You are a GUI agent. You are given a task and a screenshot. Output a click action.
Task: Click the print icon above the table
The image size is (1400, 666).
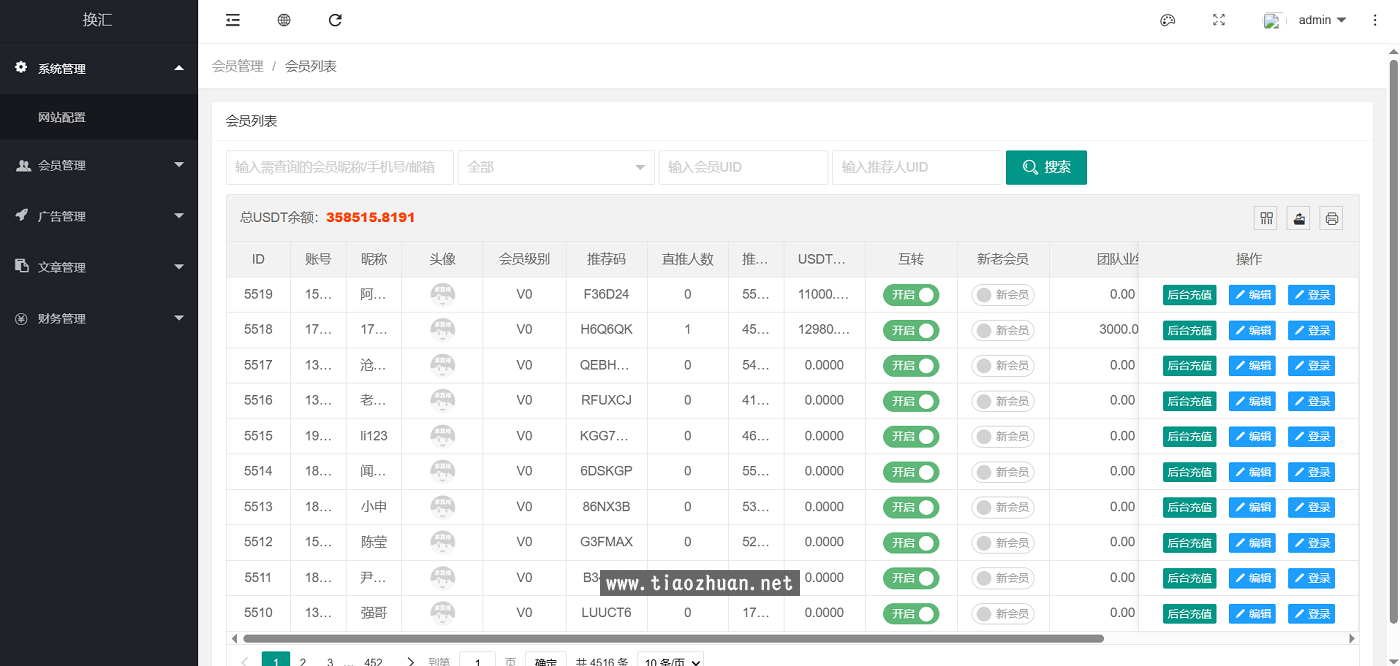point(1331,218)
